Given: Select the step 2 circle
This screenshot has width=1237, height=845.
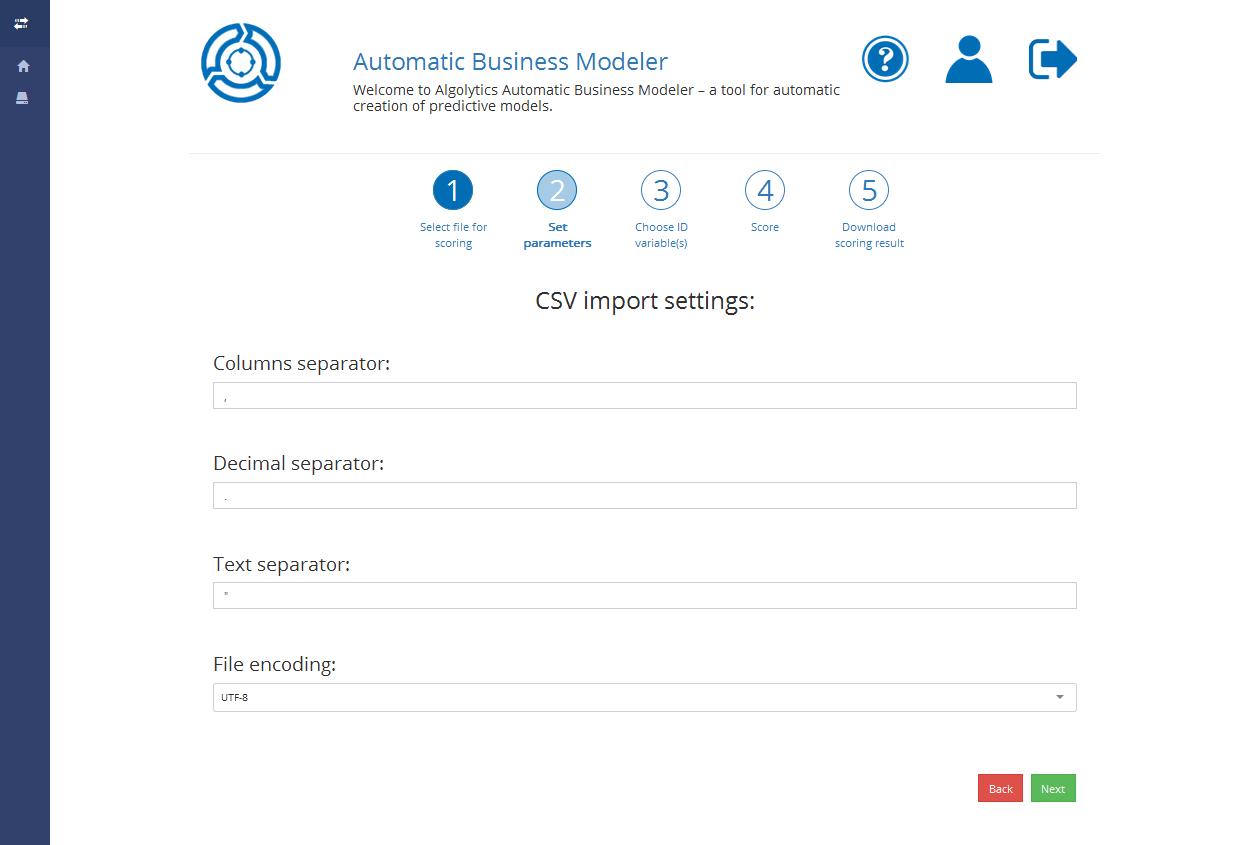Looking at the screenshot, I should tap(557, 190).
